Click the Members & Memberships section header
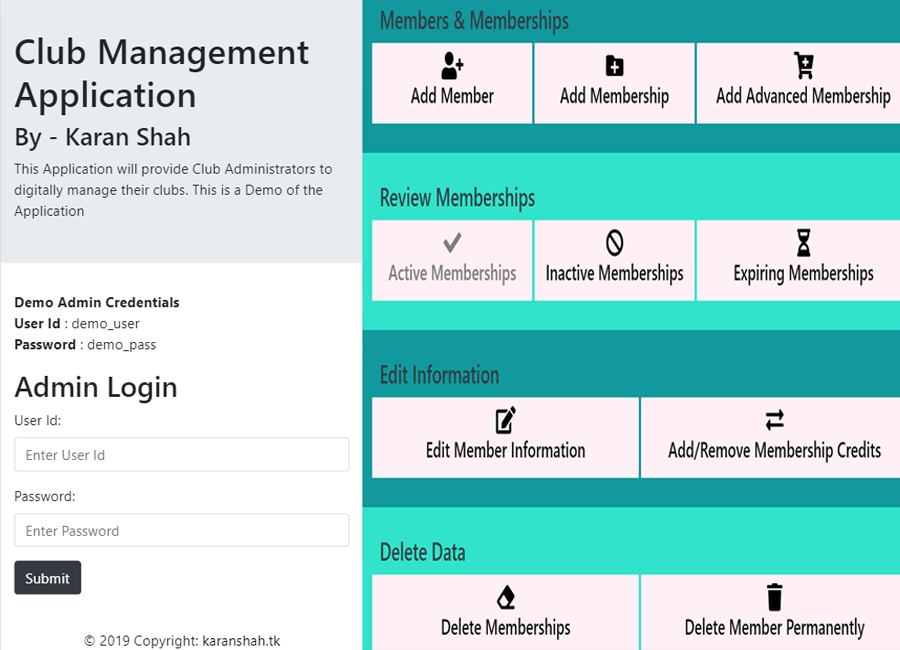 coord(471,21)
